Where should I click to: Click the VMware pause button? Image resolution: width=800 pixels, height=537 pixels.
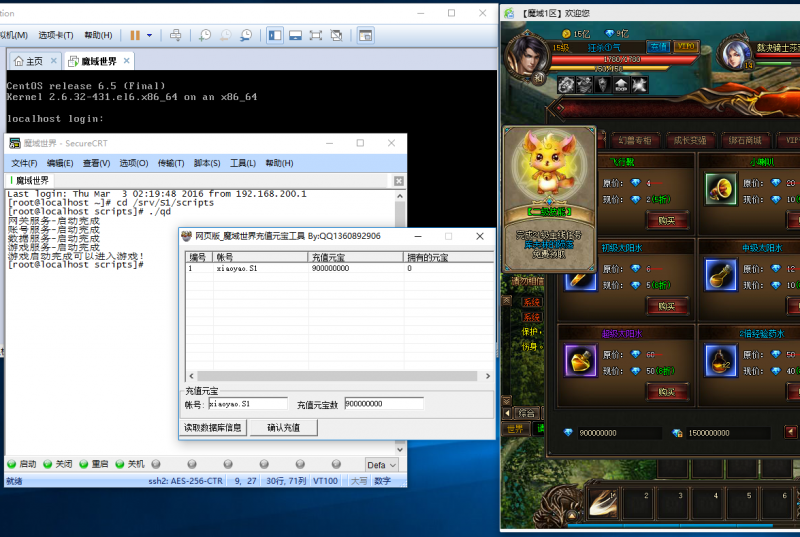click(135, 35)
